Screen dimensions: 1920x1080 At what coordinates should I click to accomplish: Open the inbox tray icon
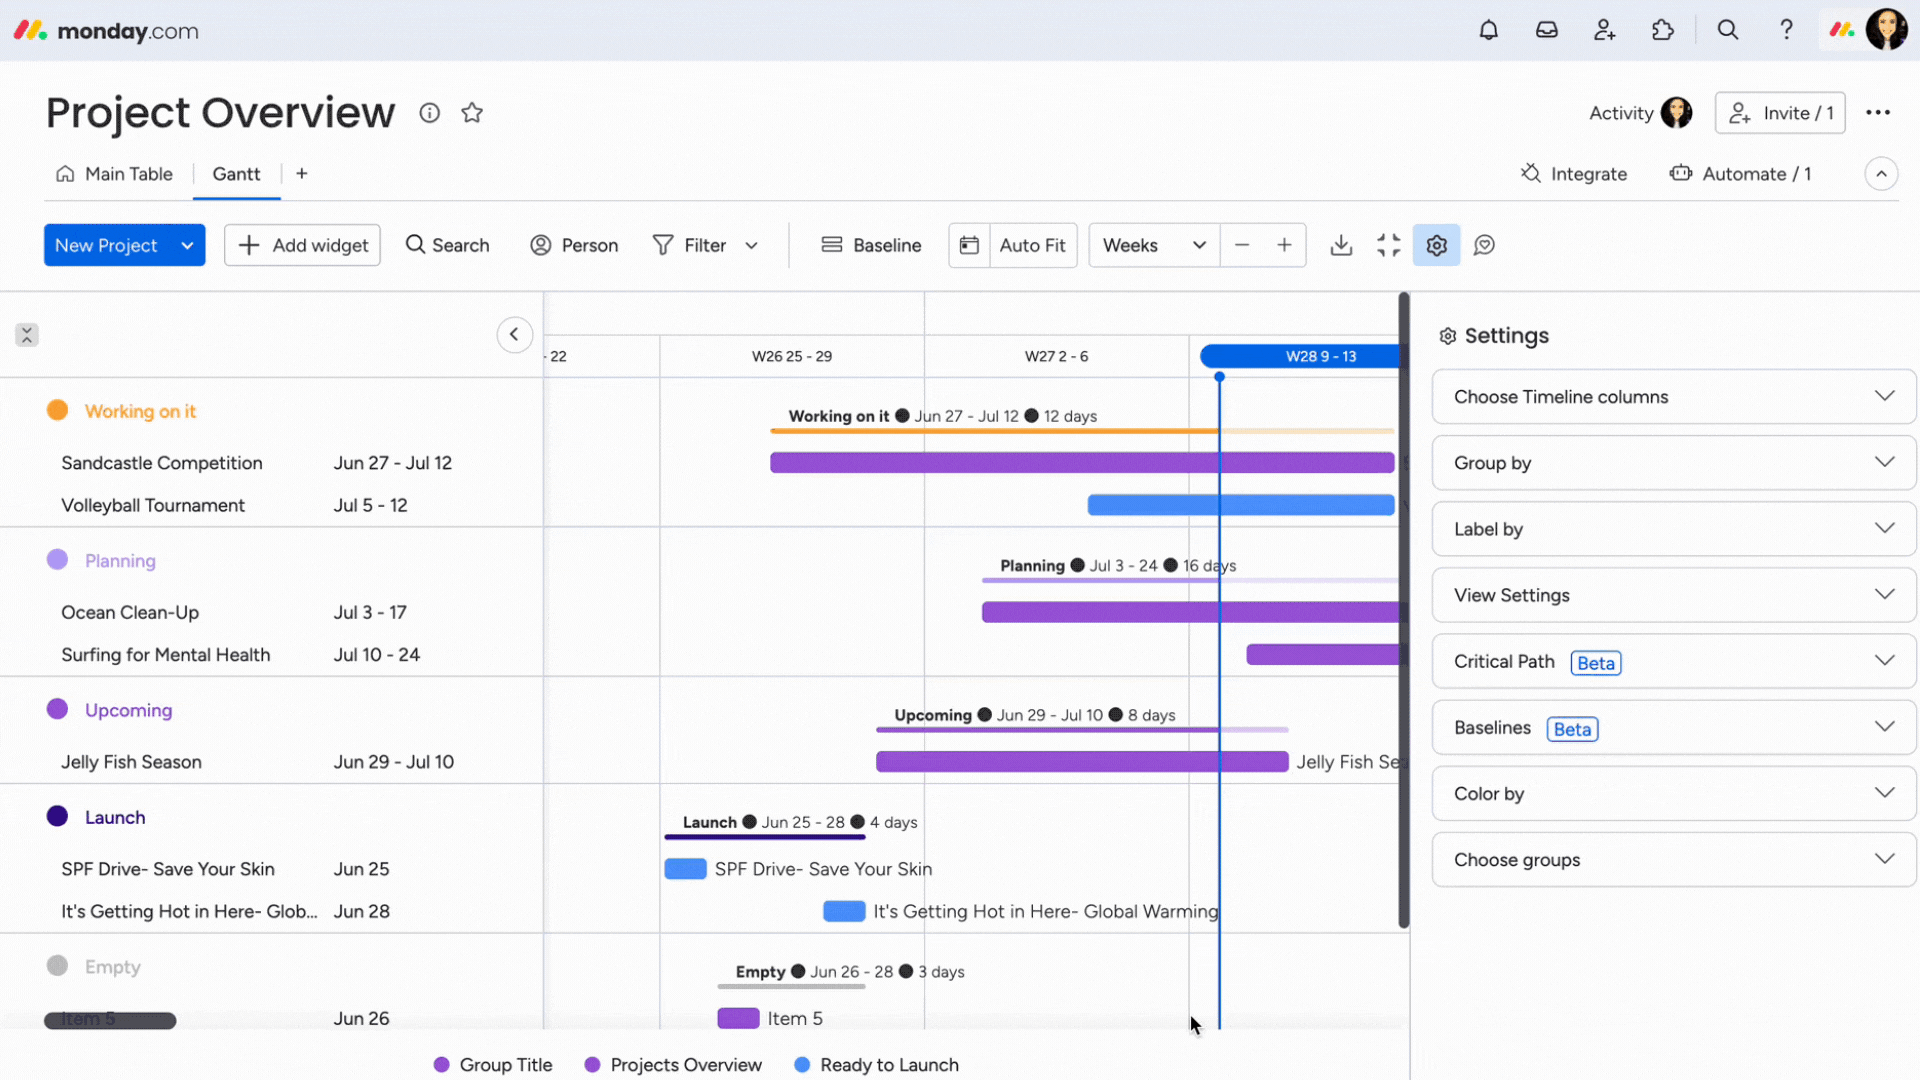point(1546,30)
